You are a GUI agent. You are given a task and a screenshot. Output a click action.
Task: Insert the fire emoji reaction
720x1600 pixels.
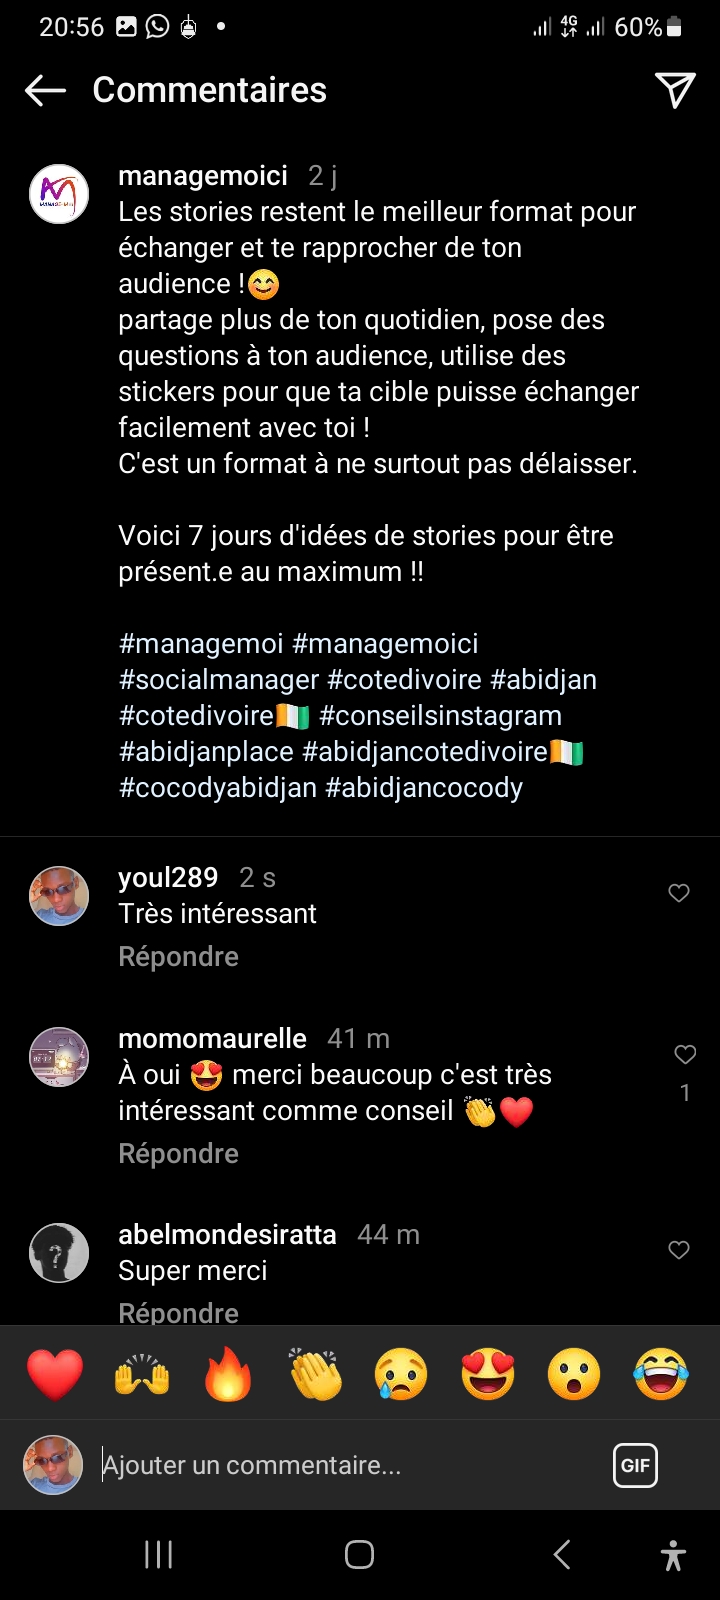(x=228, y=1374)
